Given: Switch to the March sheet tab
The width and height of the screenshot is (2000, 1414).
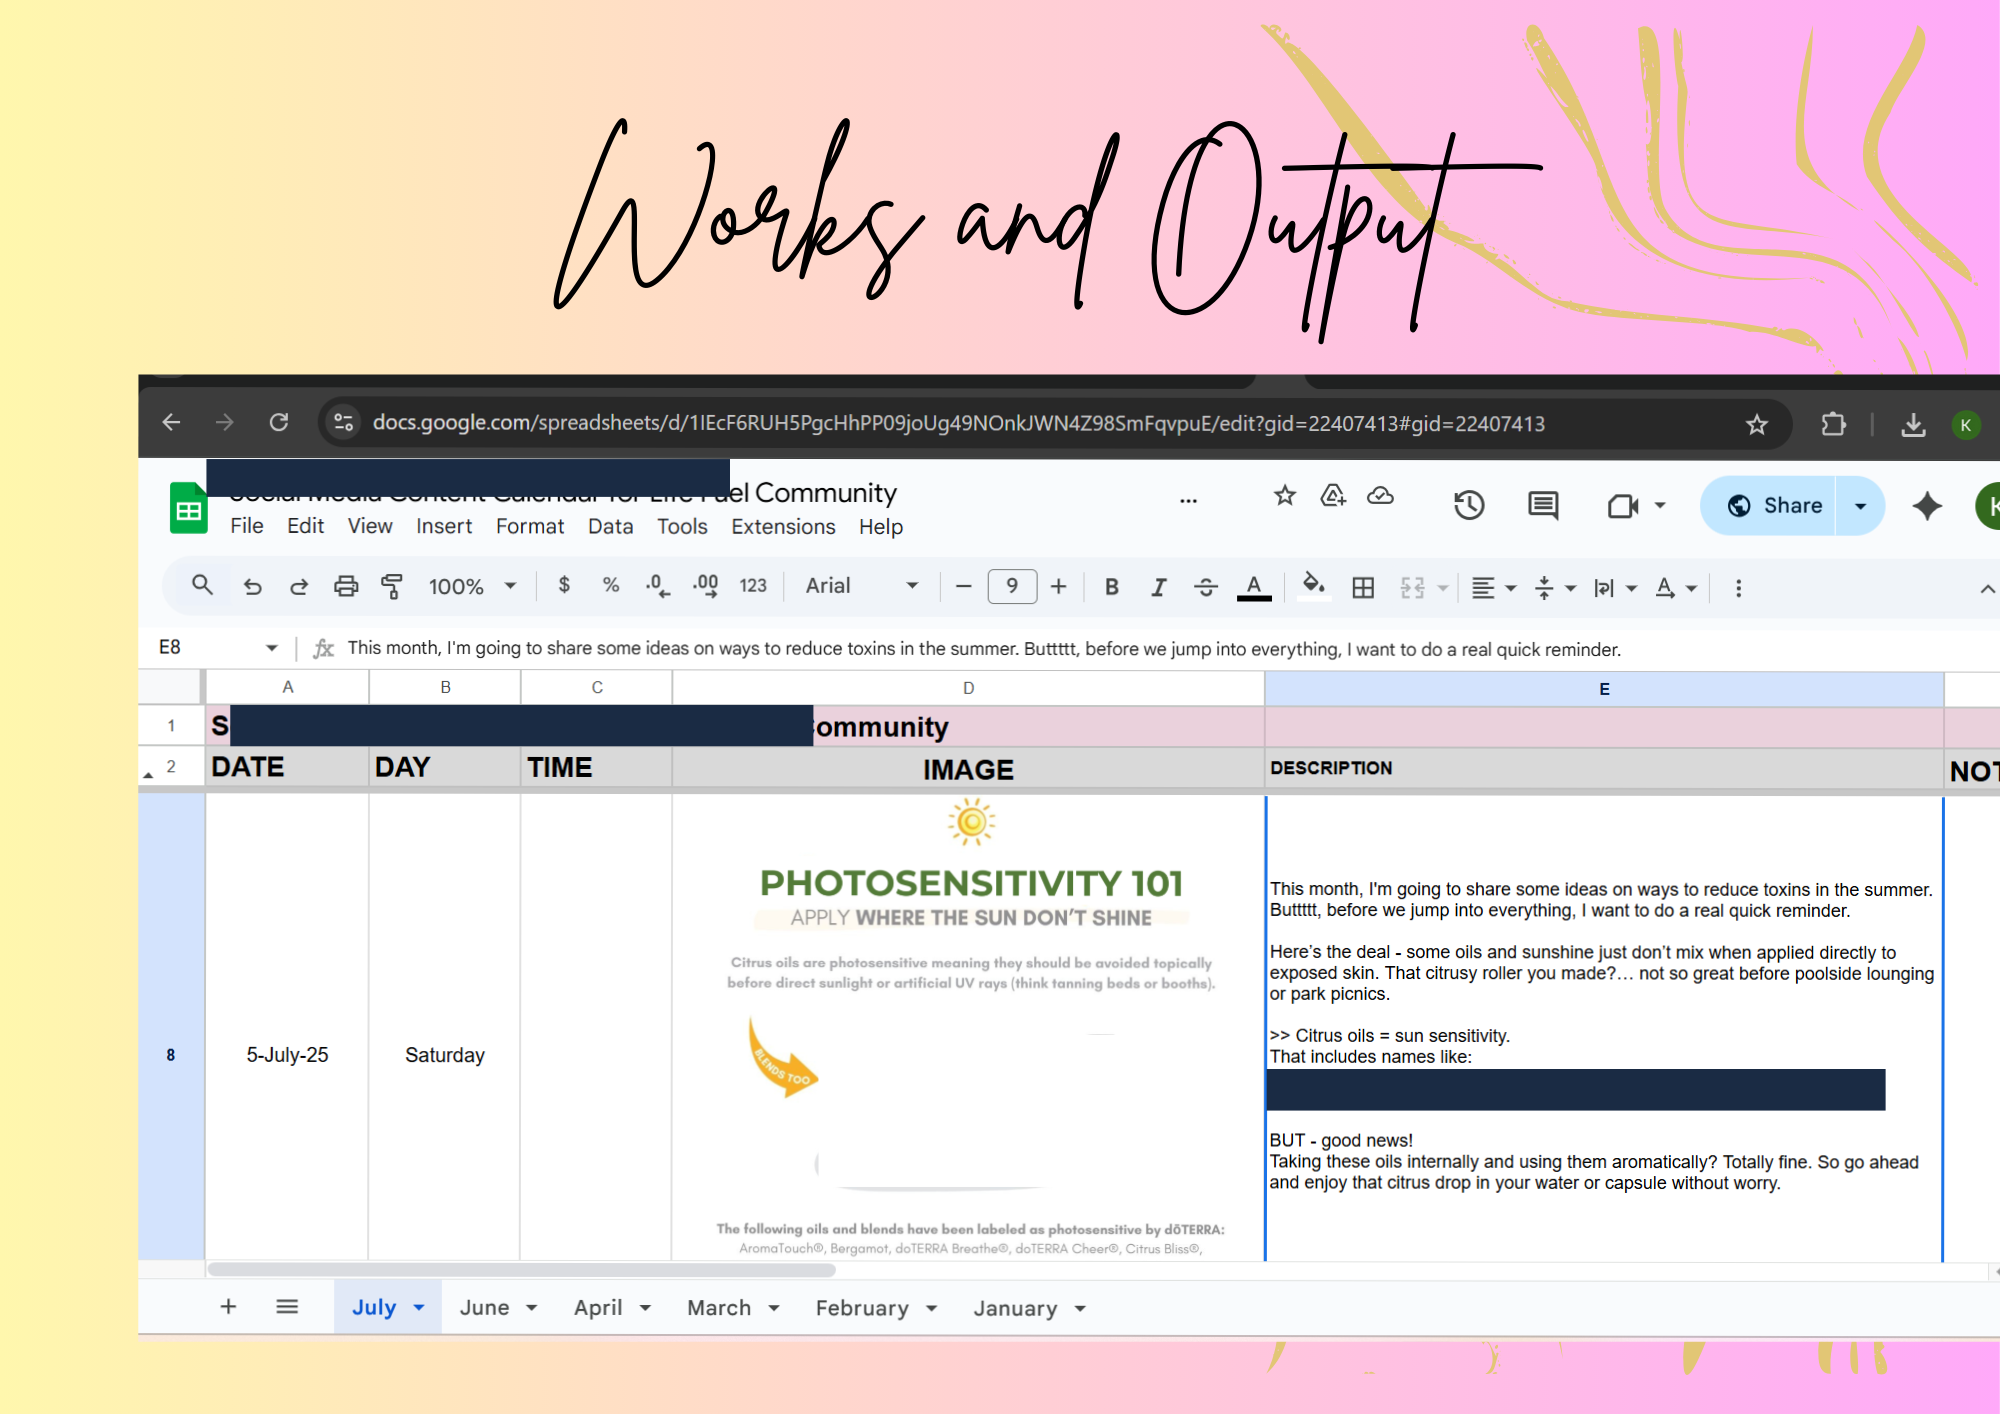Looking at the screenshot, I should click(x=718, y=1308).
